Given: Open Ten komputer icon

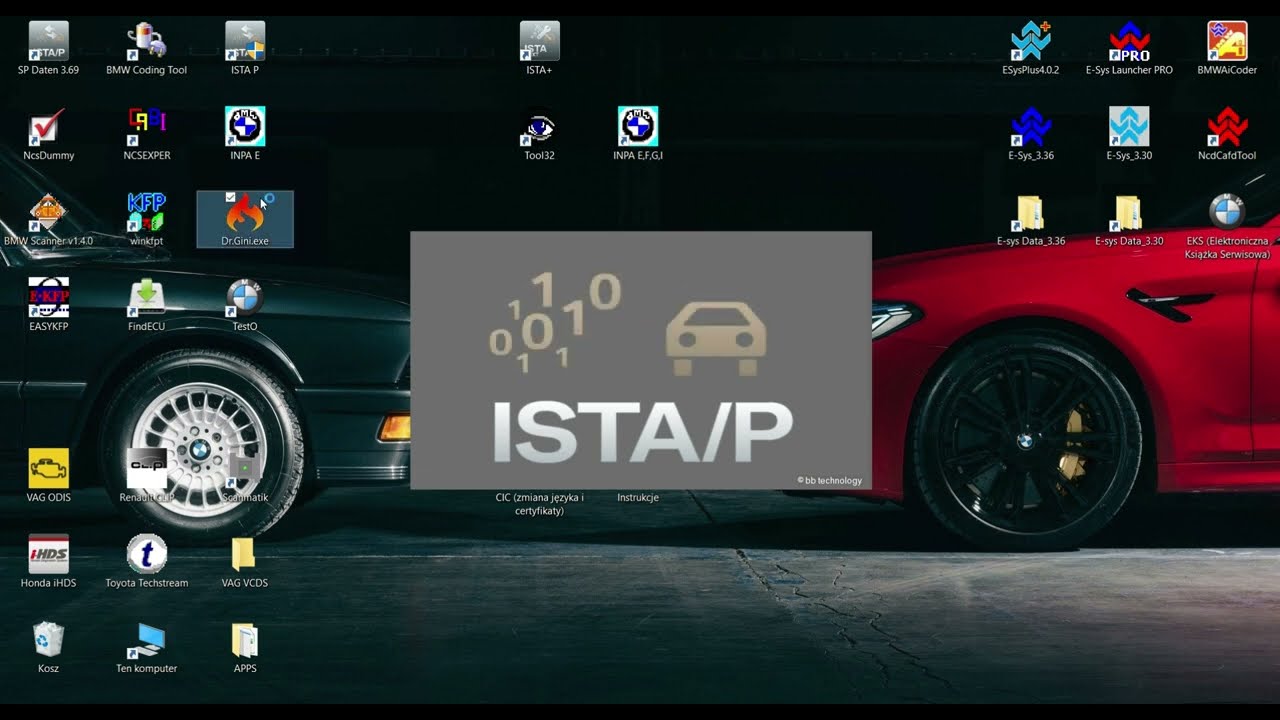Looking at the screenshot, I should (146, 640).
